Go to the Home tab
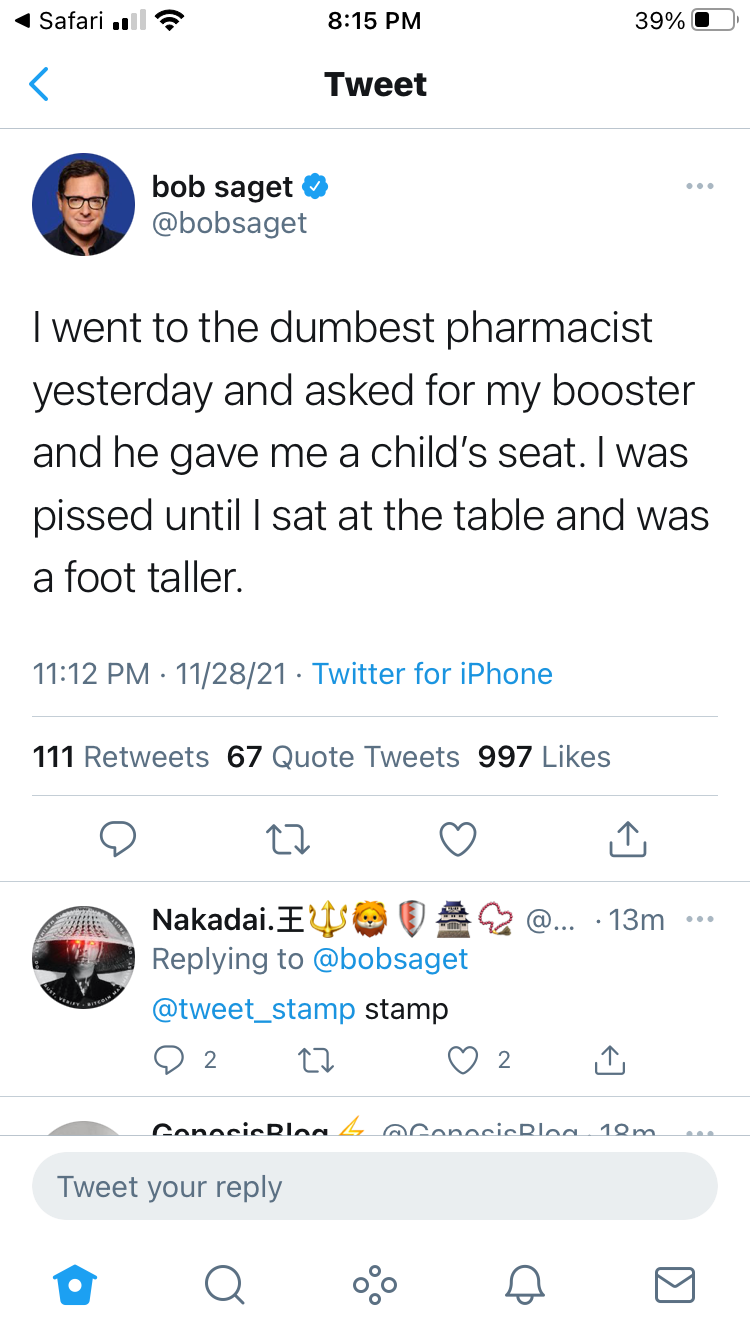This screenshot has width=750, height=1334. 76,1285
